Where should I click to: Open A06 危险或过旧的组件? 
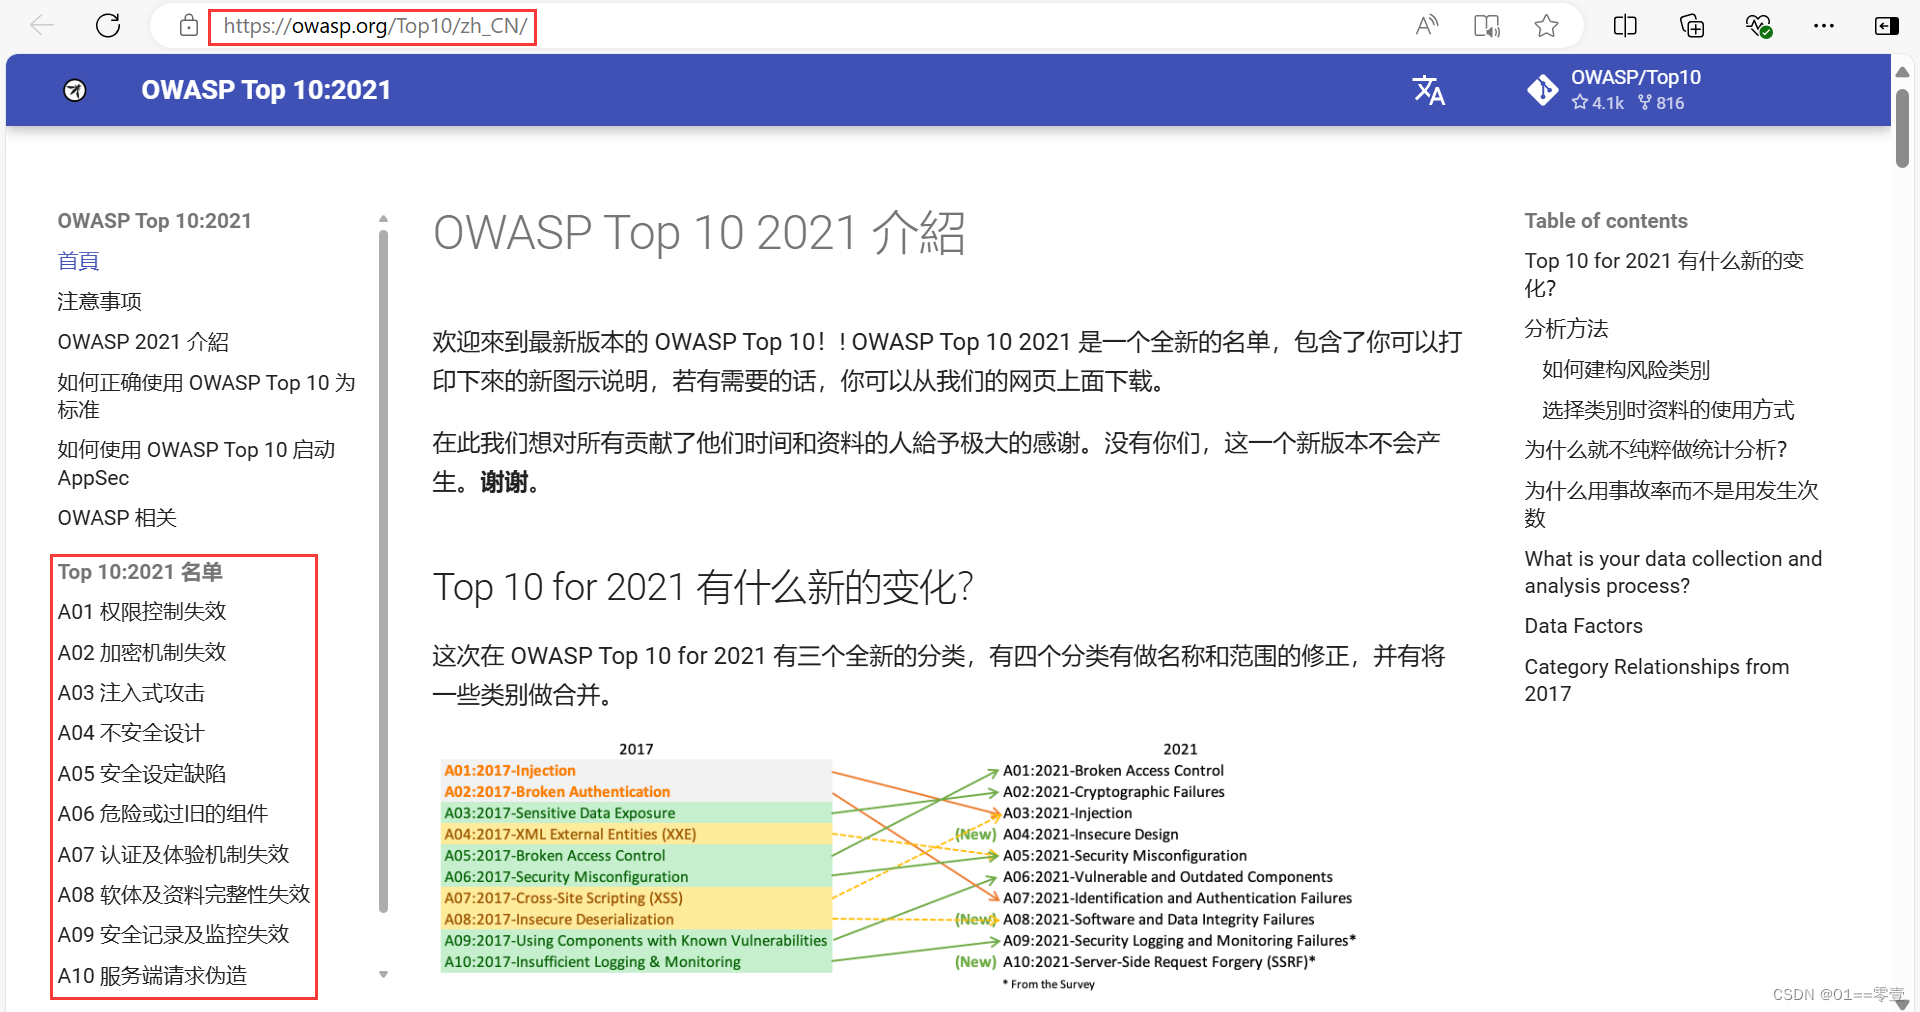click(163, 814)
